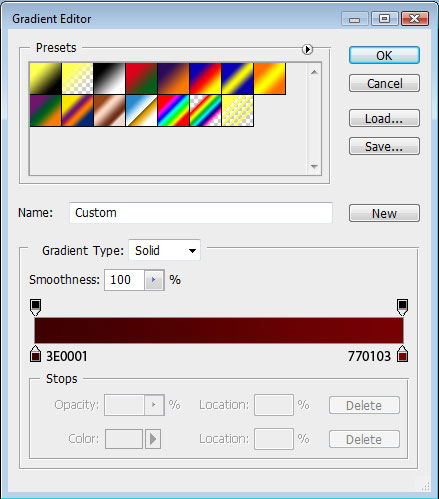Image resolution: width=439 pixels, height=499 pixels.
Task: Click the presets scrollbar down arrow
Action: 314,166
